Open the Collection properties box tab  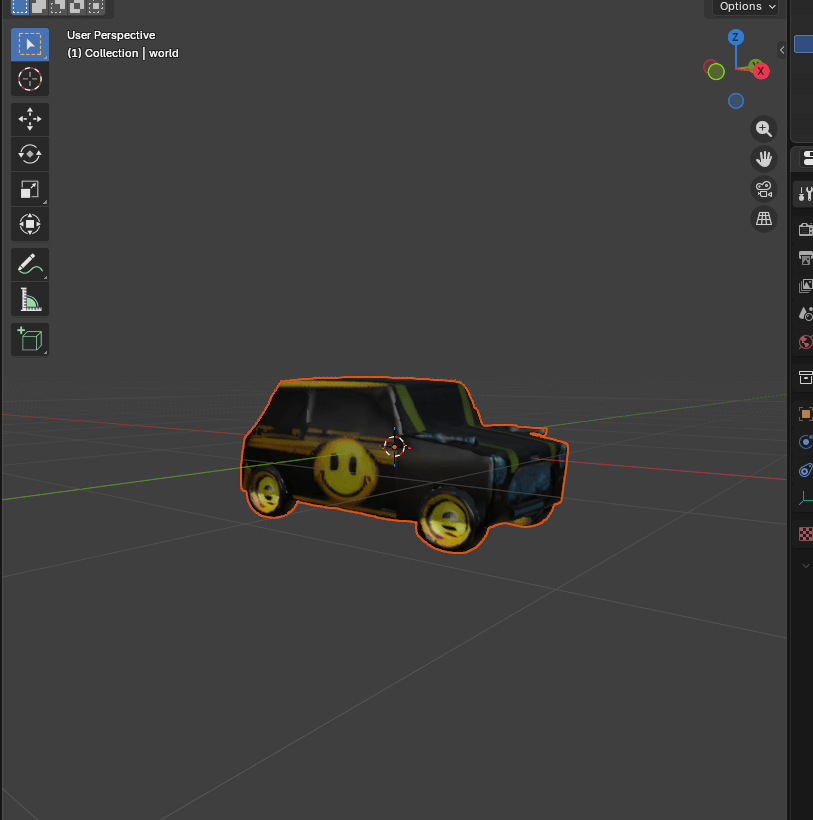tap(805, 377)
